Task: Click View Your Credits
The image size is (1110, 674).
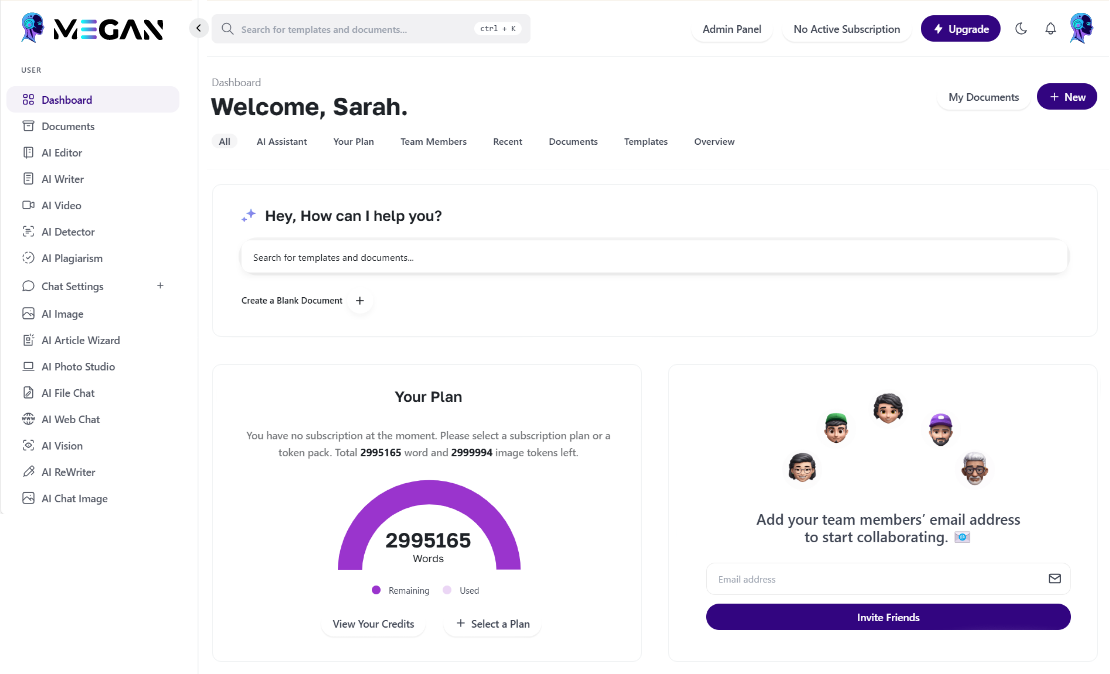Action: point(373,624)
